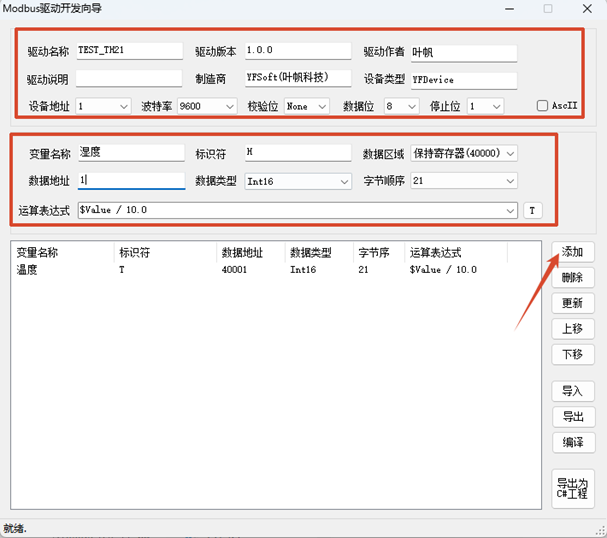Viewport: 607px width, 538px height.
Task: Open the 数据位 dropdown showing 8
Action: 401,106
